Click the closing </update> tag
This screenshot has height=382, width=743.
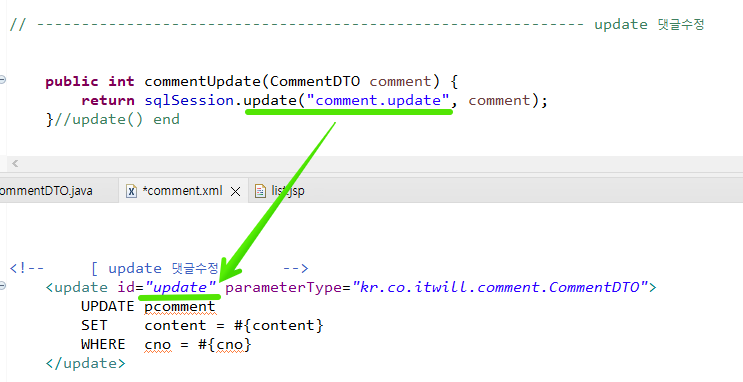86,364
